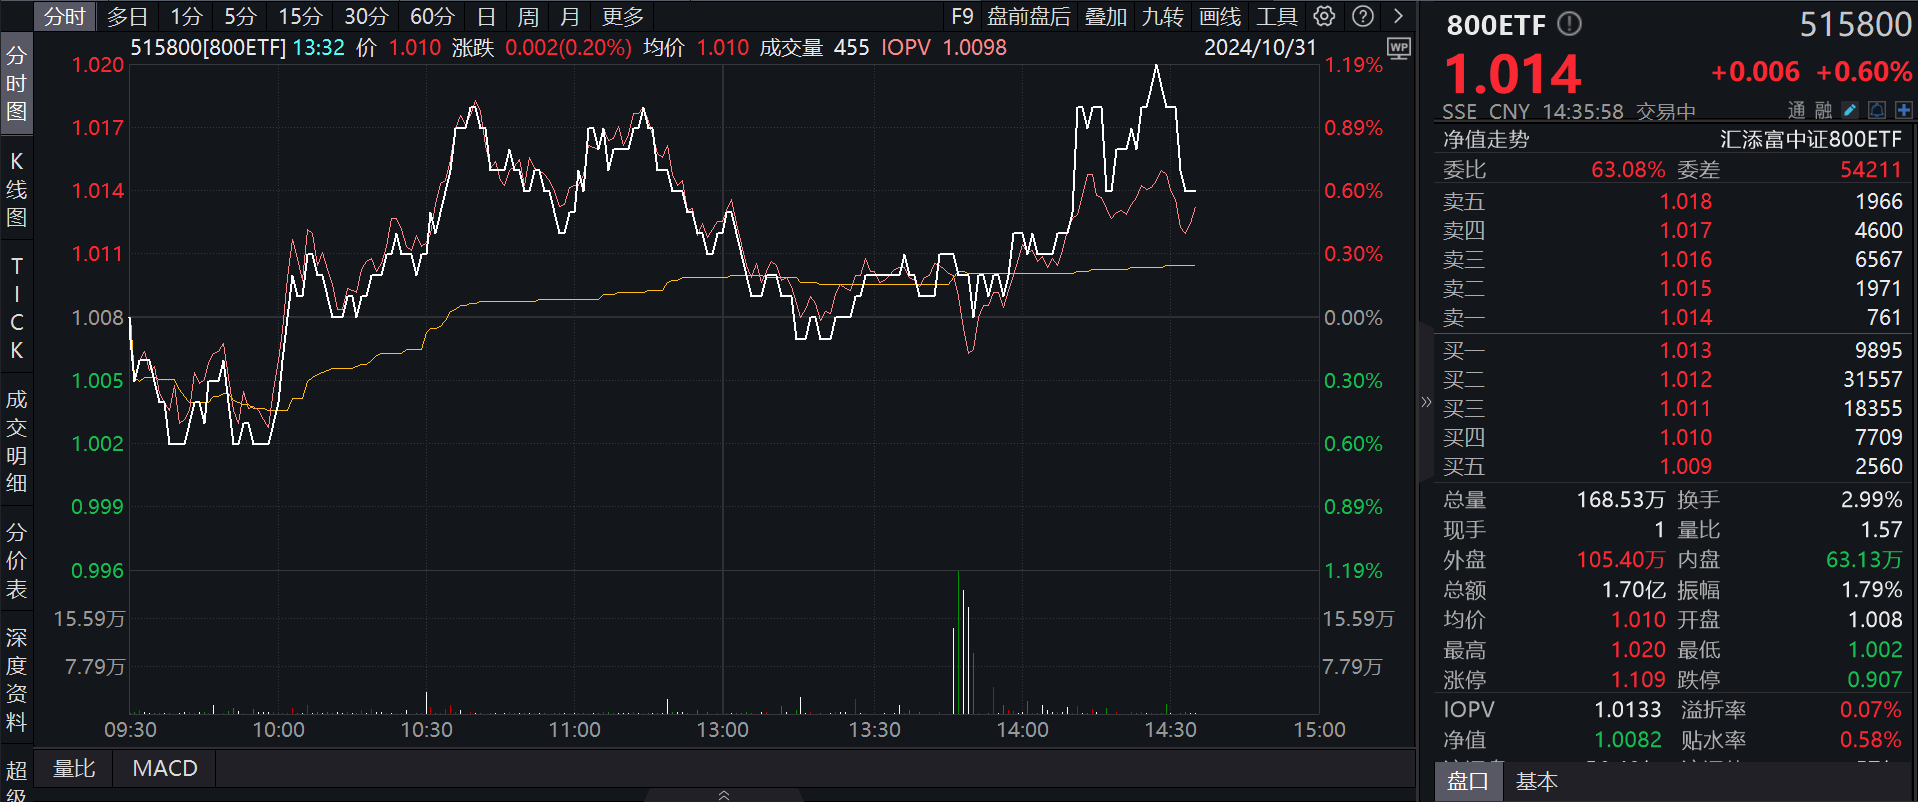Screen dimensions: 1918x802
Task: Open 更多 more periods dropdown
Action: (x=623, y=16)
